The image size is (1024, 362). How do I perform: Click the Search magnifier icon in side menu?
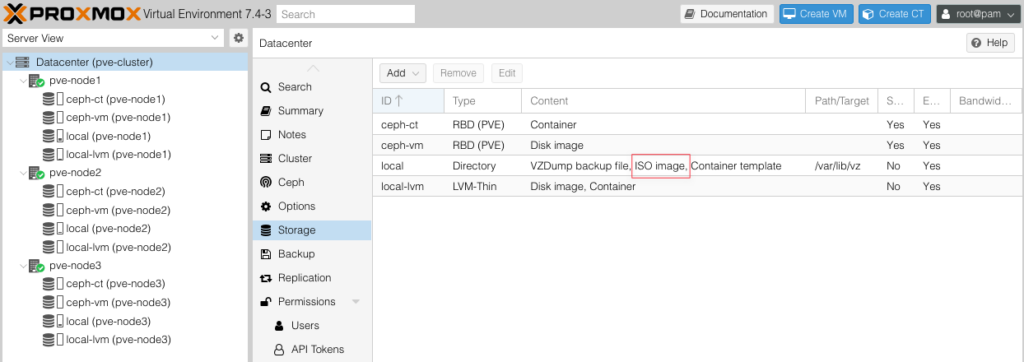pos(265,88)
